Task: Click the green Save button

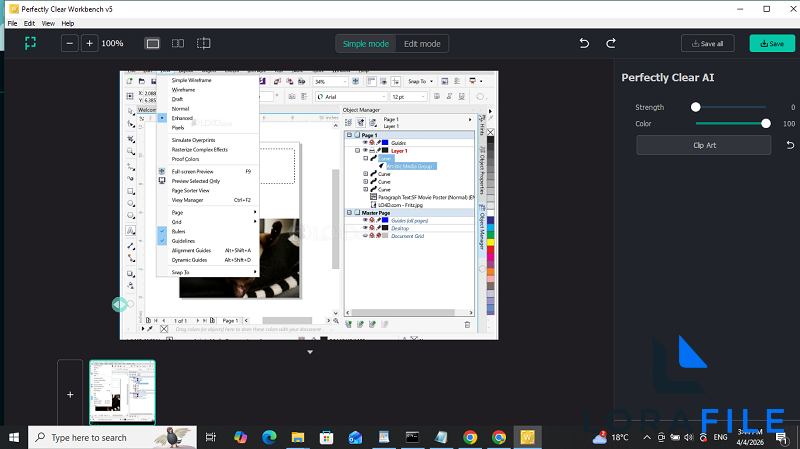Action: tap(772, 43)
